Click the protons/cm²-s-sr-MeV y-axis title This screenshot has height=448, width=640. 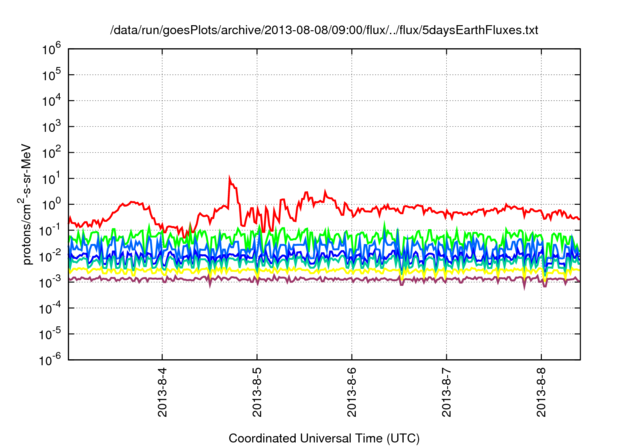(x=25, y=204)
